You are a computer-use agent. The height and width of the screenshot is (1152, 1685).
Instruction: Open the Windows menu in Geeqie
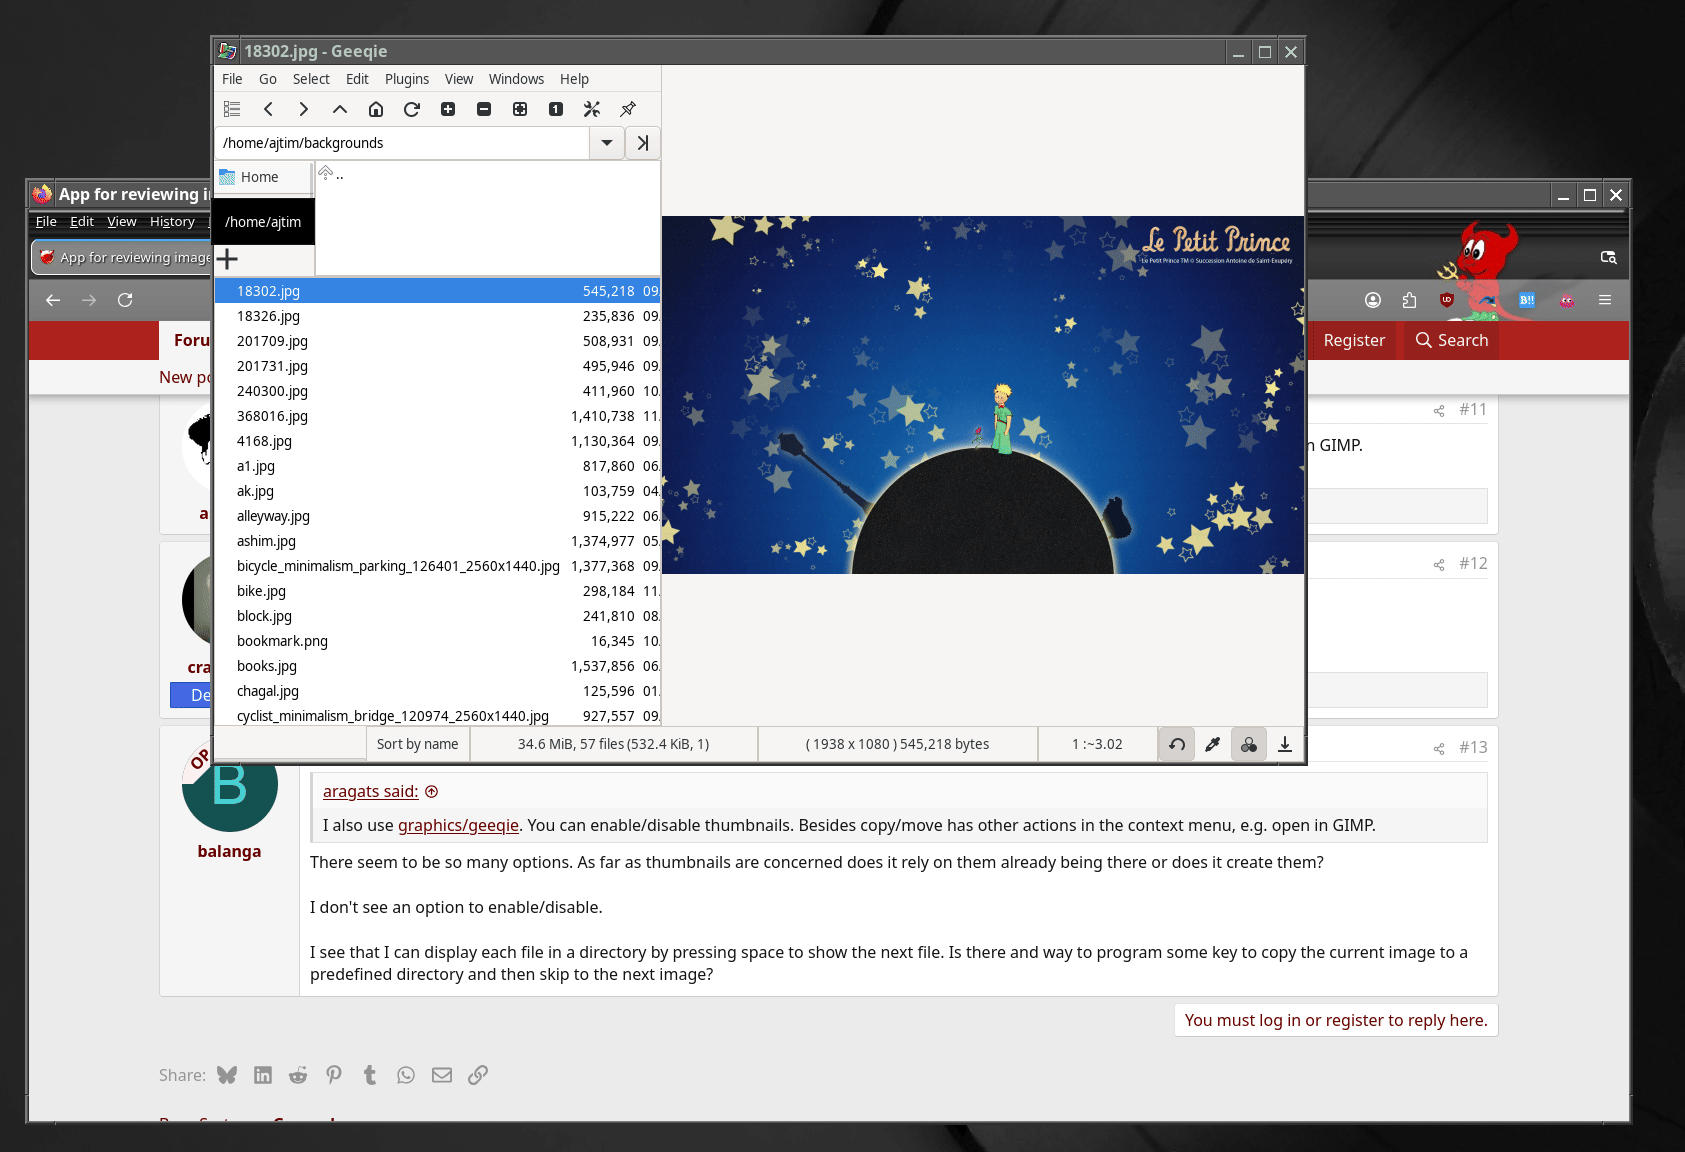[516, 79]
